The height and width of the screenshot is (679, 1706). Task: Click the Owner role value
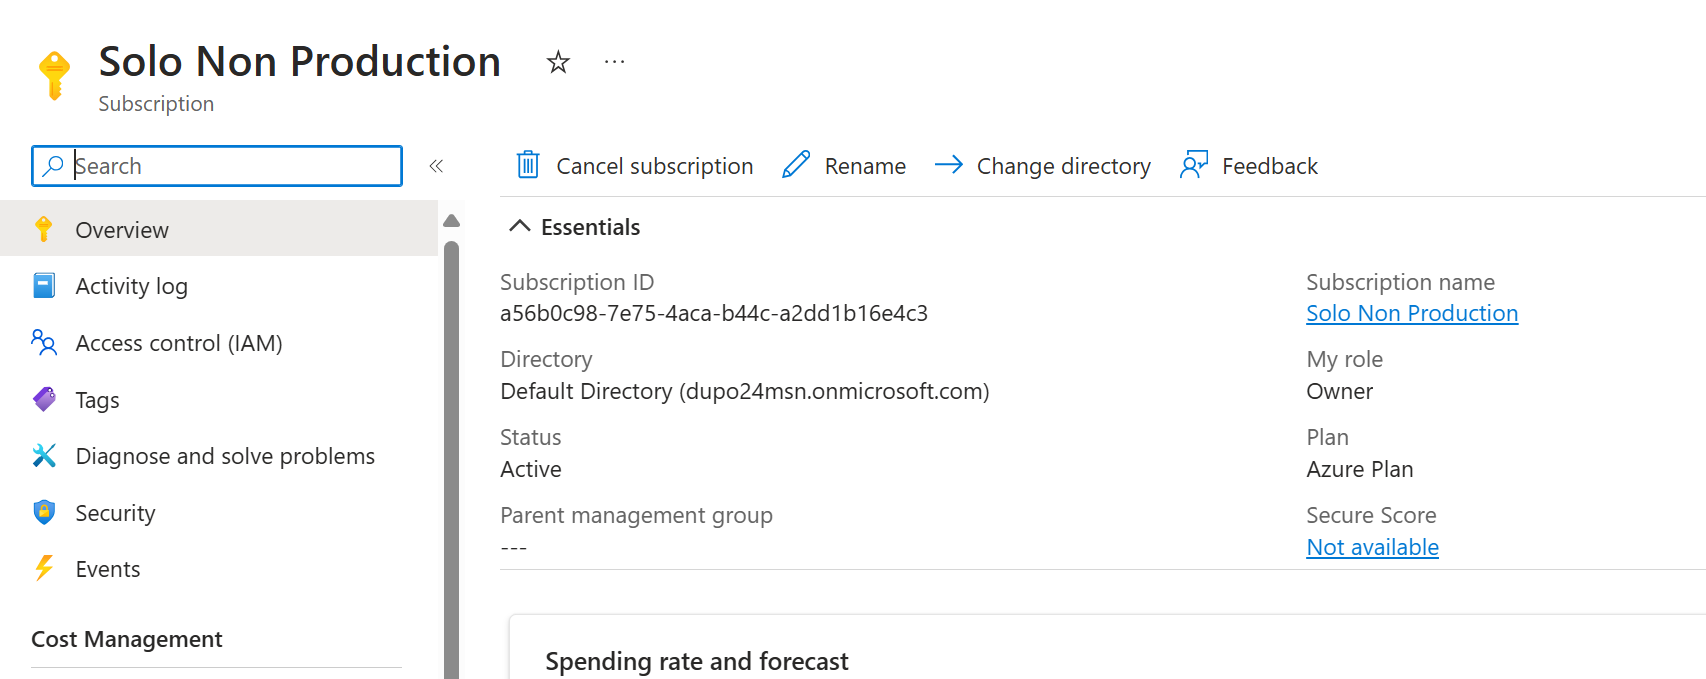(x=1339, y=391)
